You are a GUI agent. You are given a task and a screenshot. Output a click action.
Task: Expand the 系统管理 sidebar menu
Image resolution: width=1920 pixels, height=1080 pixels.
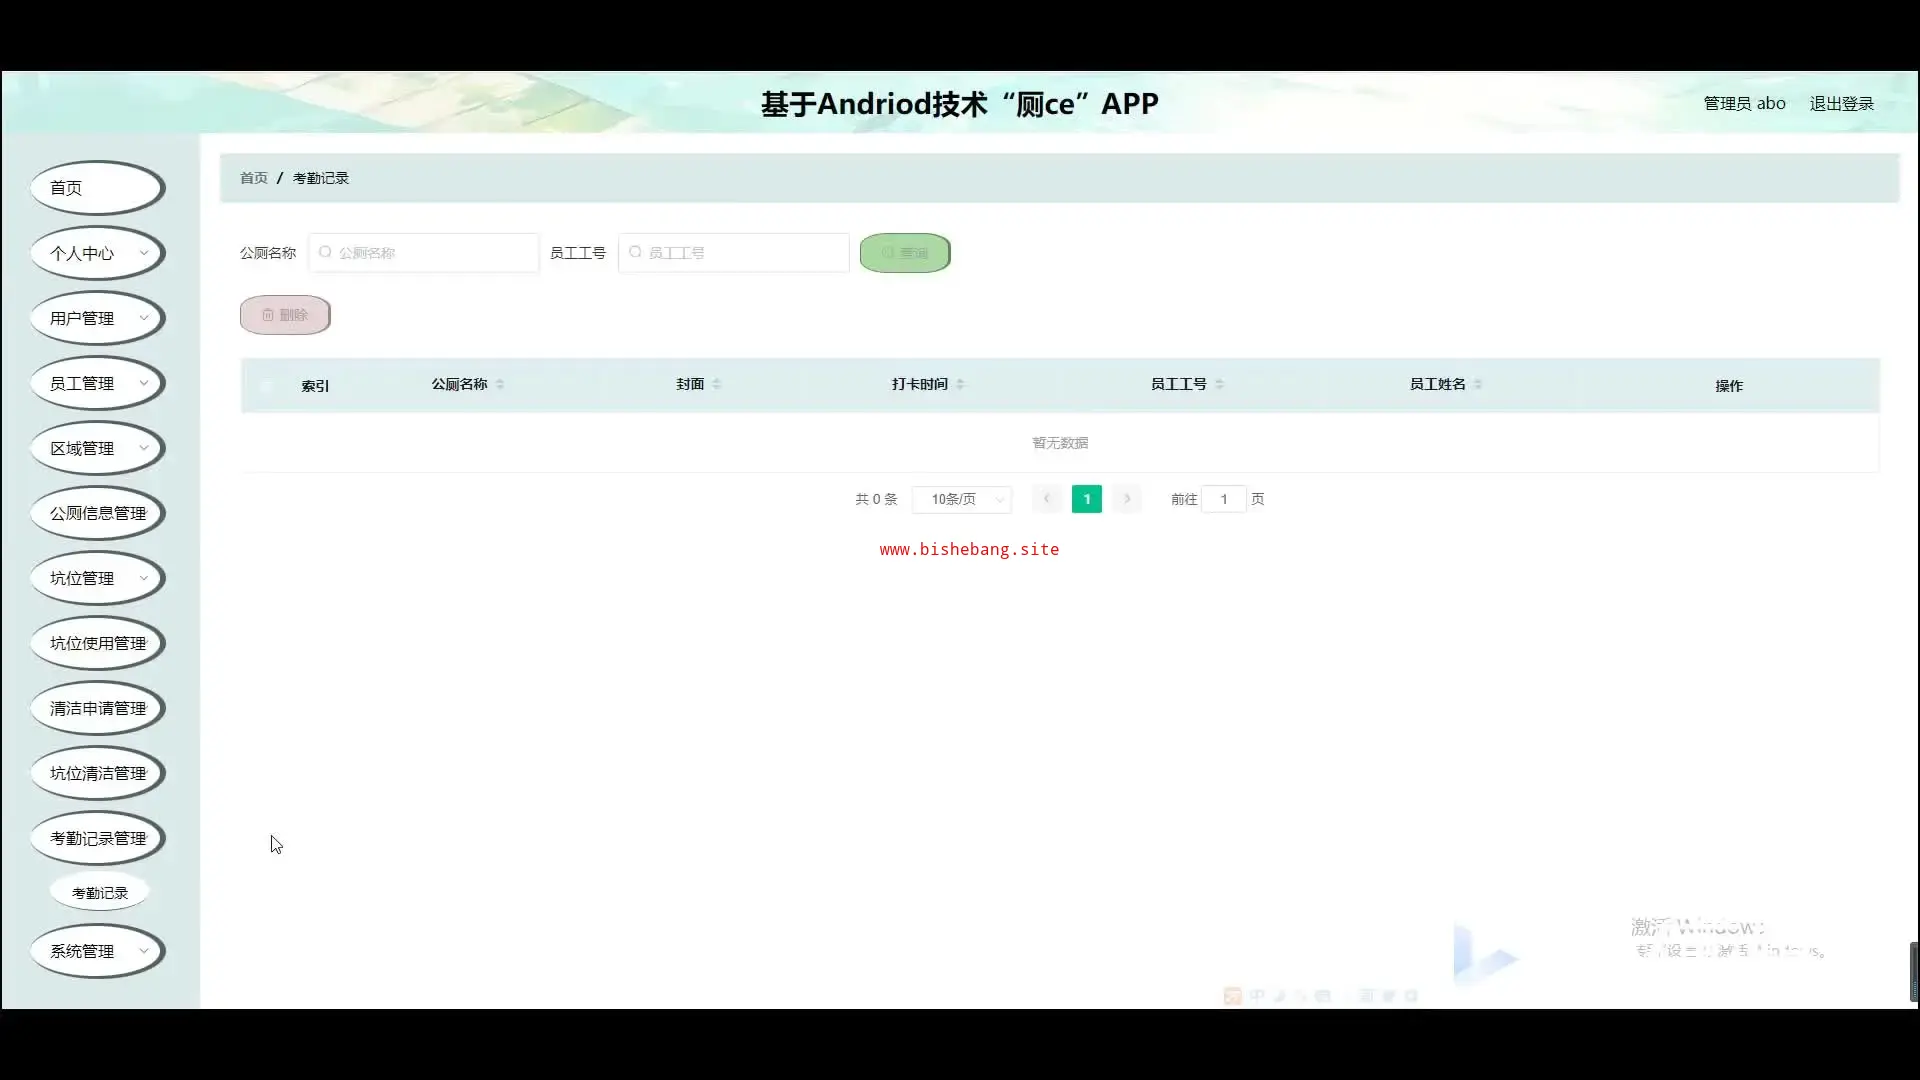click(x=97, y=951)
